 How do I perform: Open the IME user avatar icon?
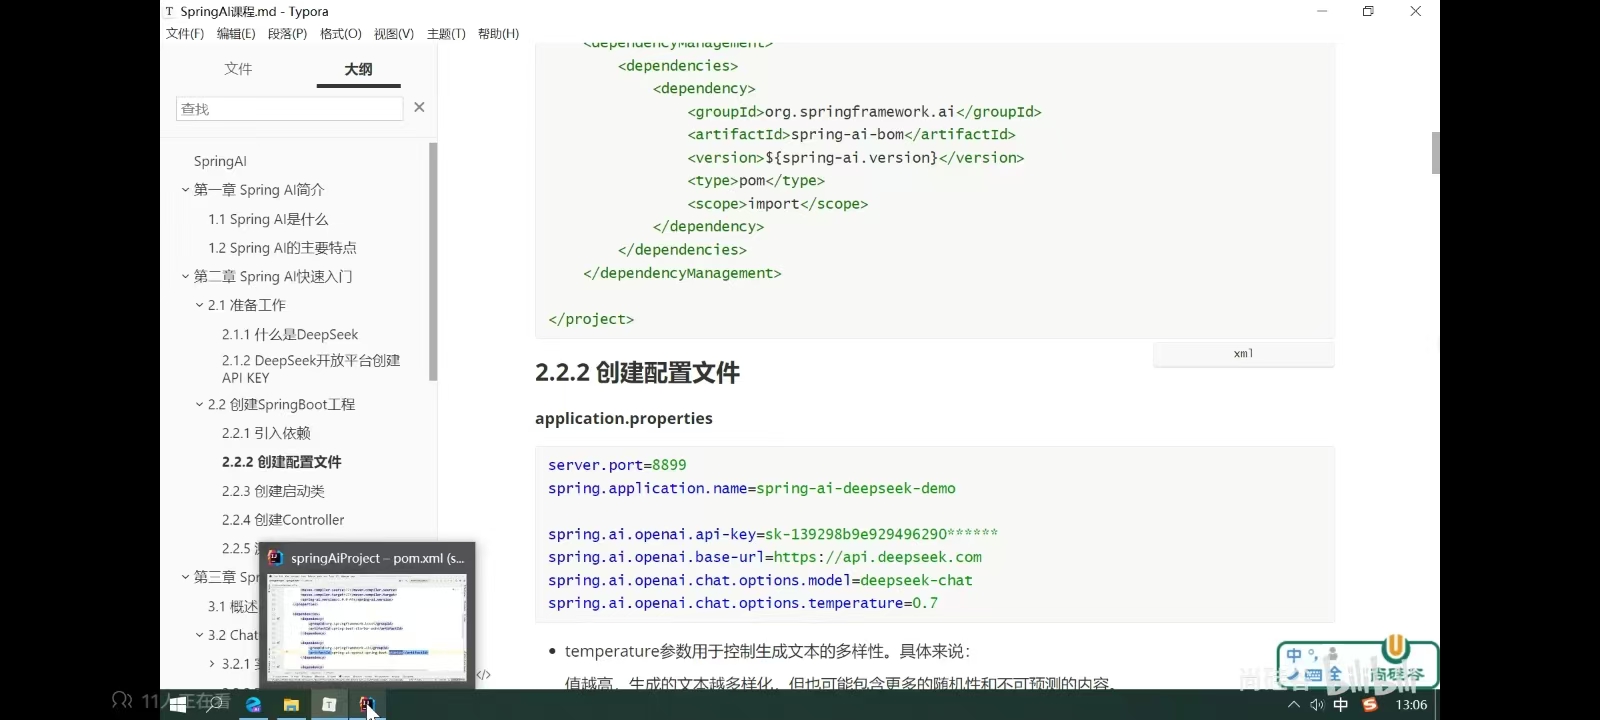pos(1332,655)
